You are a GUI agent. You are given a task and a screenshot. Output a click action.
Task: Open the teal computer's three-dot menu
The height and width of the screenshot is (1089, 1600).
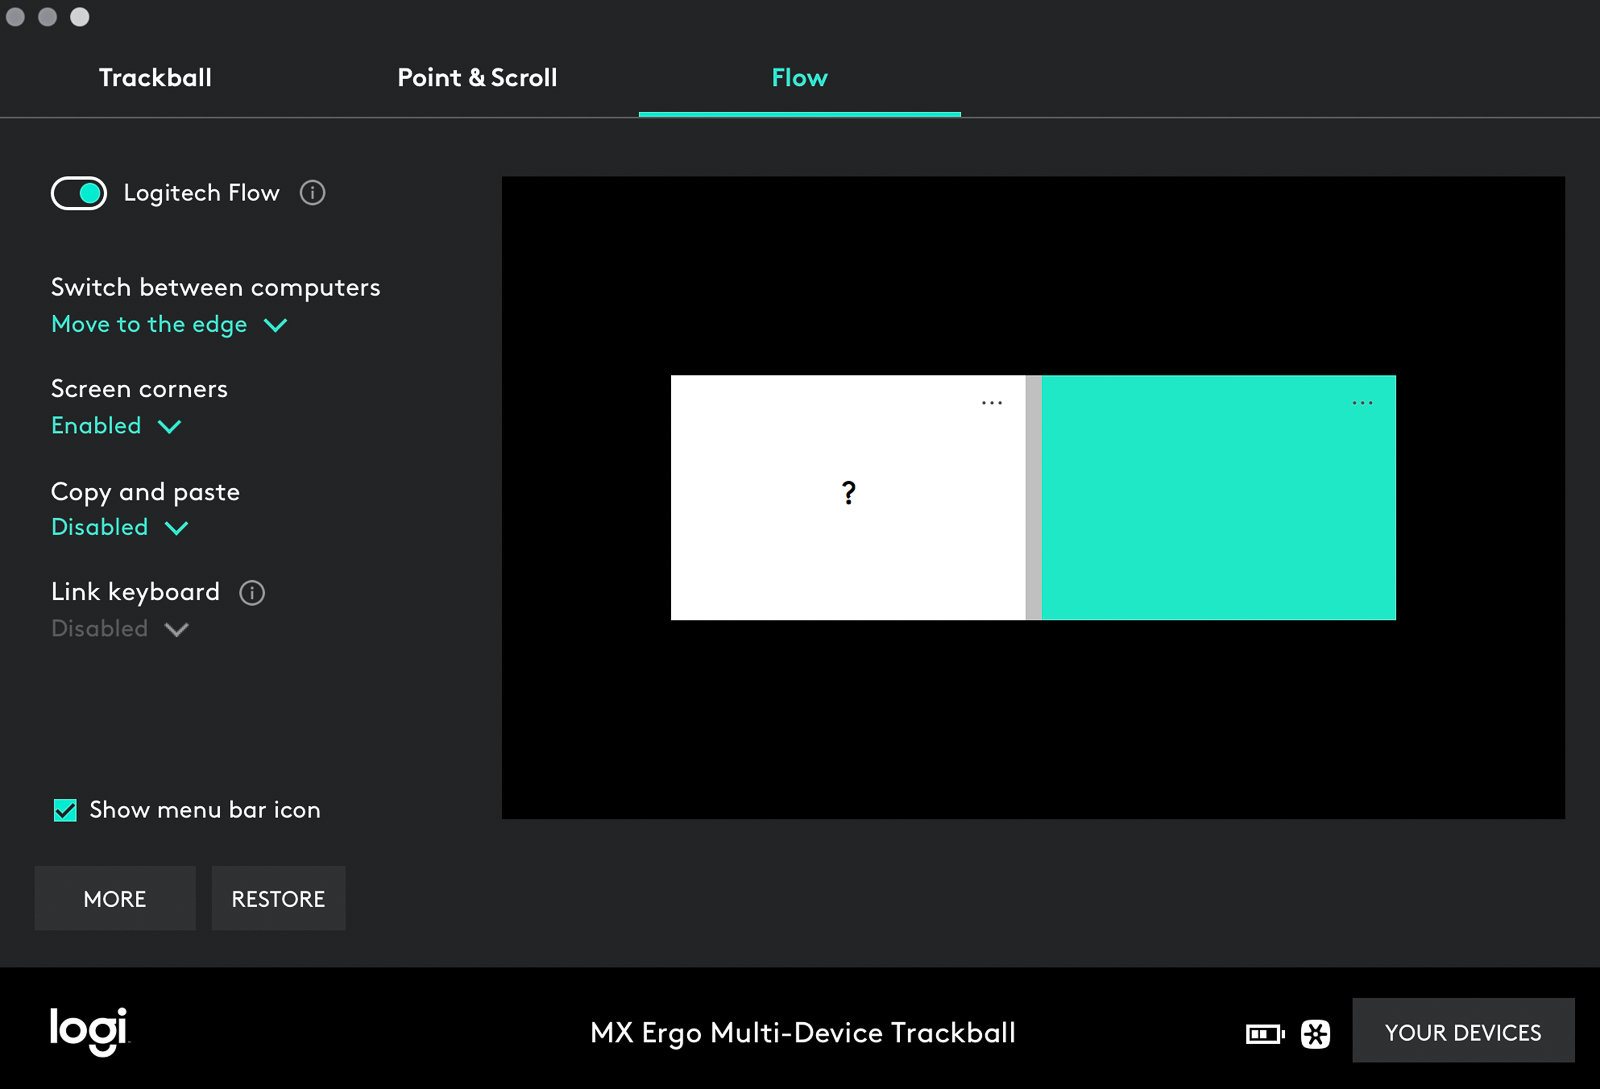pyautogui.click(x=1362, y=403)
